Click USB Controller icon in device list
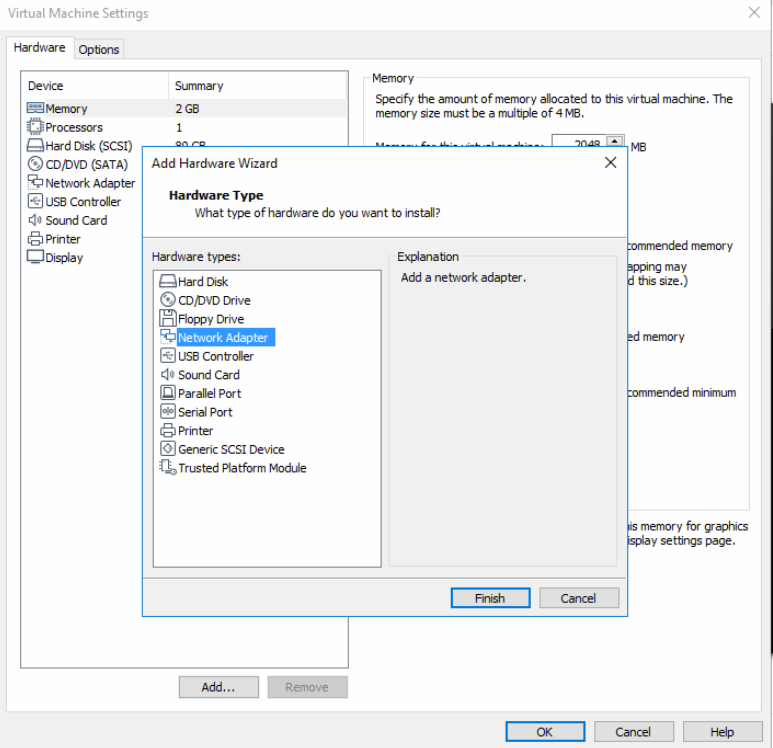Viewport: 773px width, 748px height. 35,201
